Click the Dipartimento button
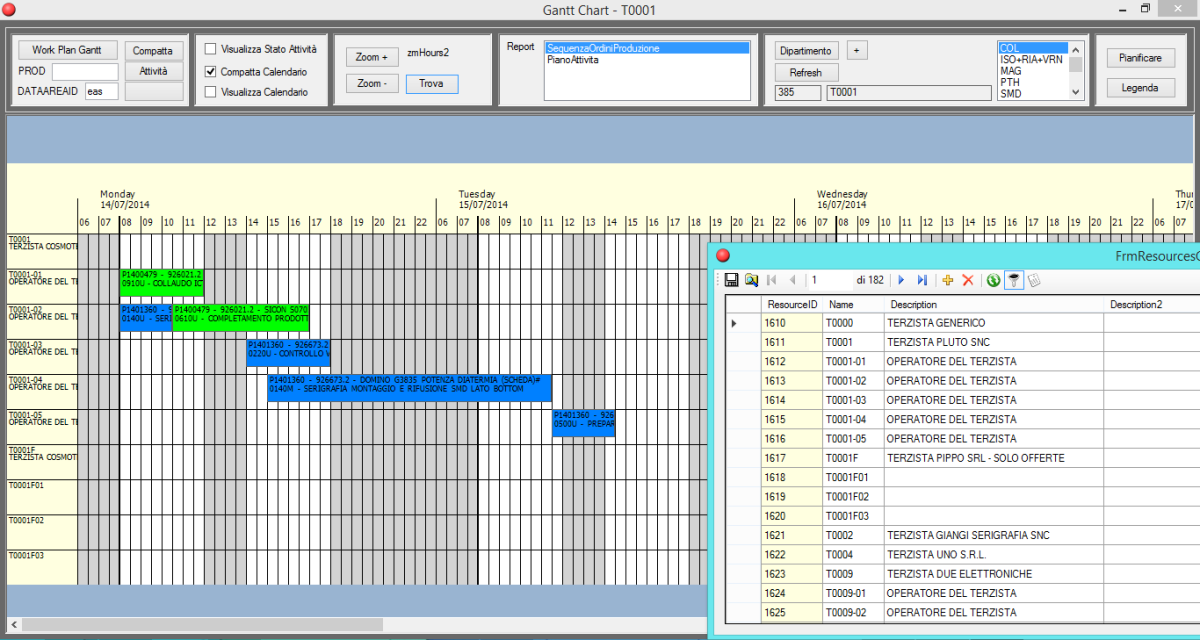This screenshot has width=1200, height=640. pyautogui.click(x=807, y=50)
